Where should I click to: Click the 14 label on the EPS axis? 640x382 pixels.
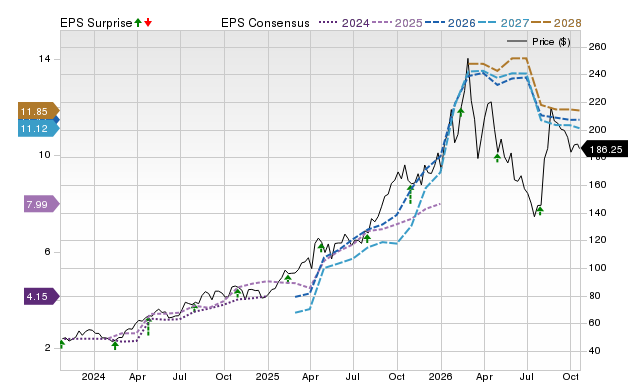44,59
